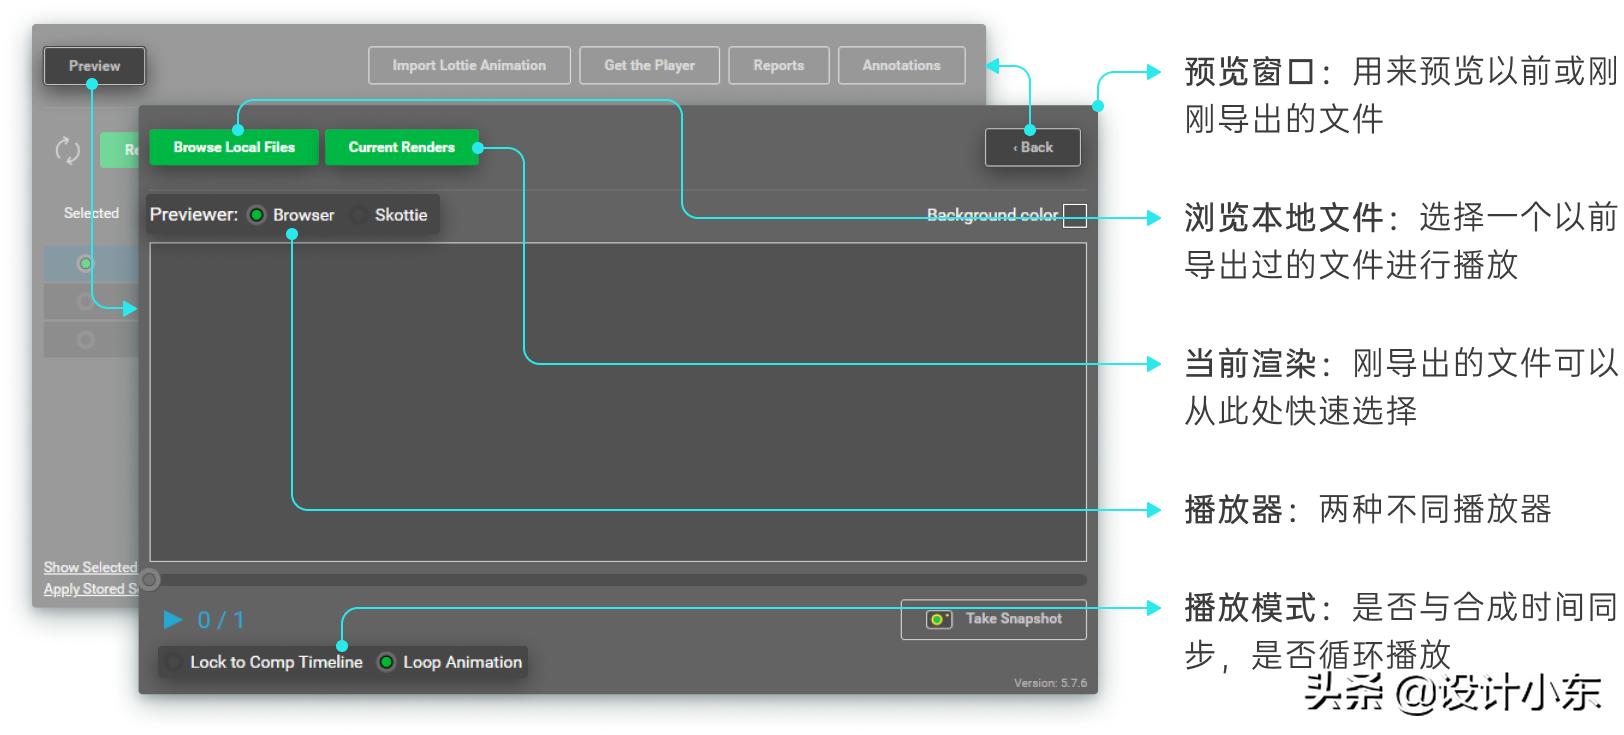This screenshot has height=735, width=1624.
Task: Click the refresh compositions icon
Action: pos(67,150)
